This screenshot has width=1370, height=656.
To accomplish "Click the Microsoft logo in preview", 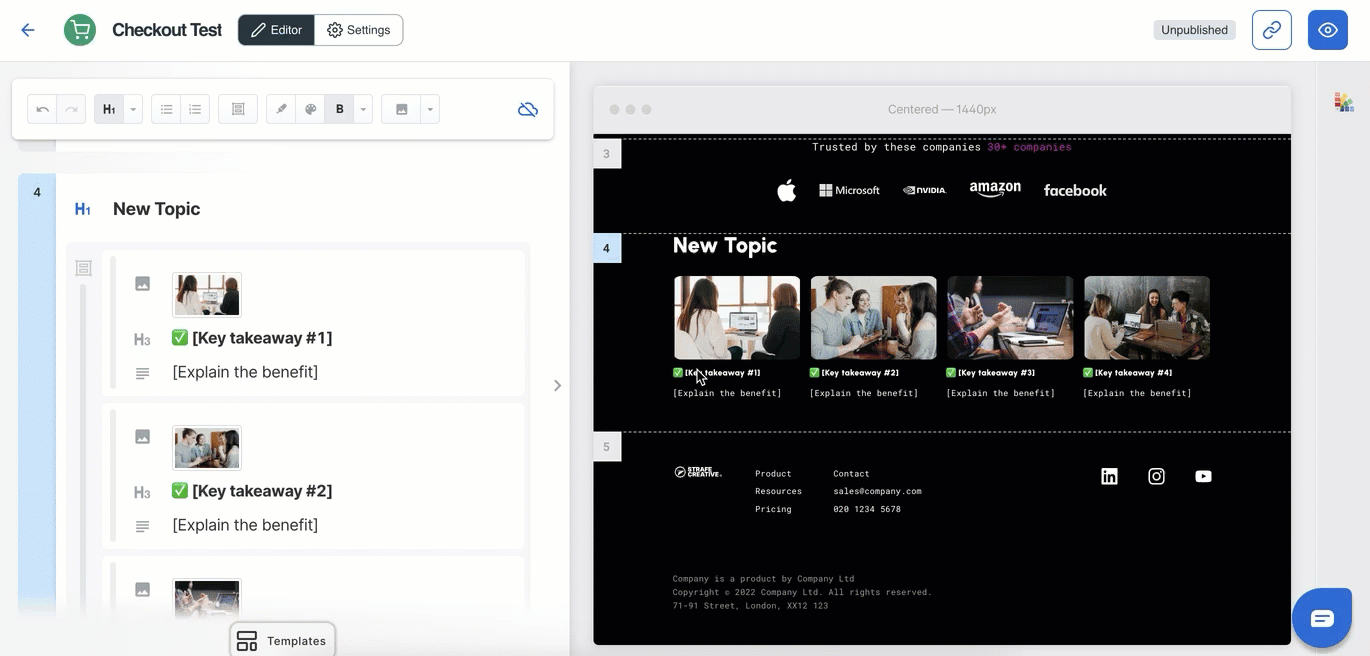I will (850, 190).
